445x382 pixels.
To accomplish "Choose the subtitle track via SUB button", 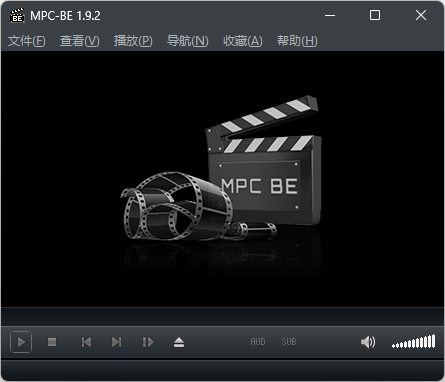I will coord(289,342).
